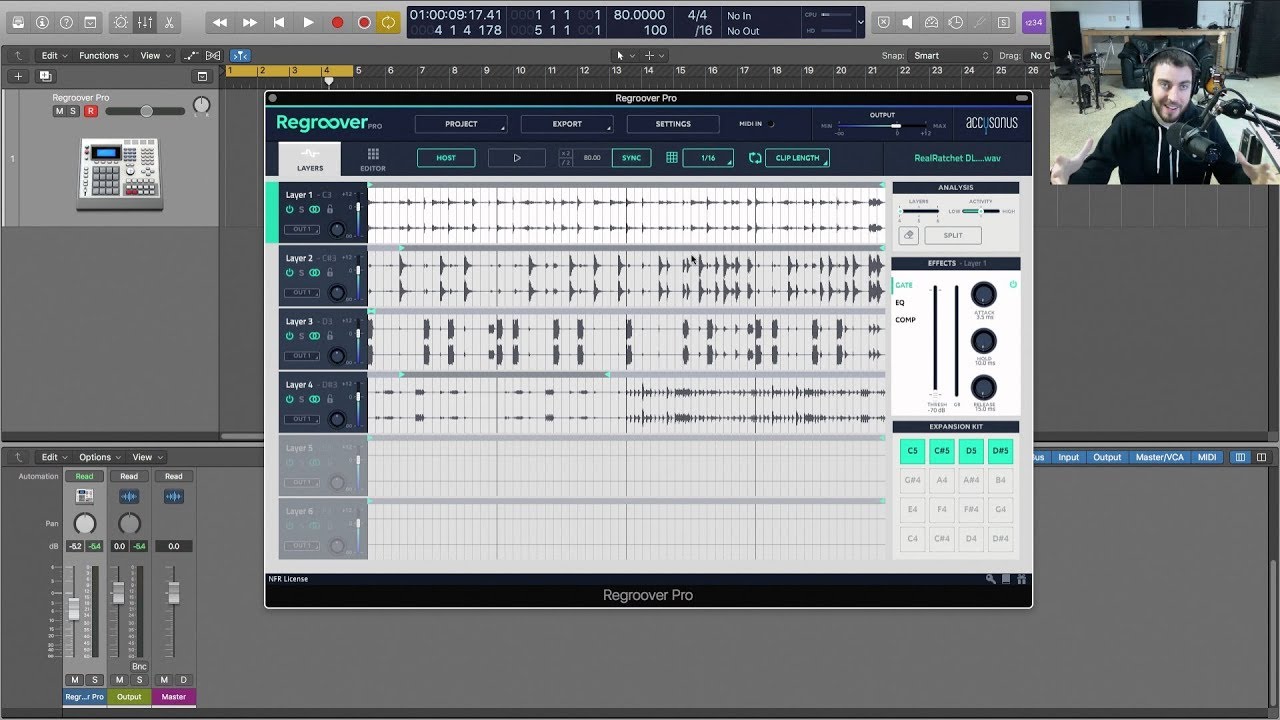
Task: Click the master speaker icon
Action: tap(908, 22)
